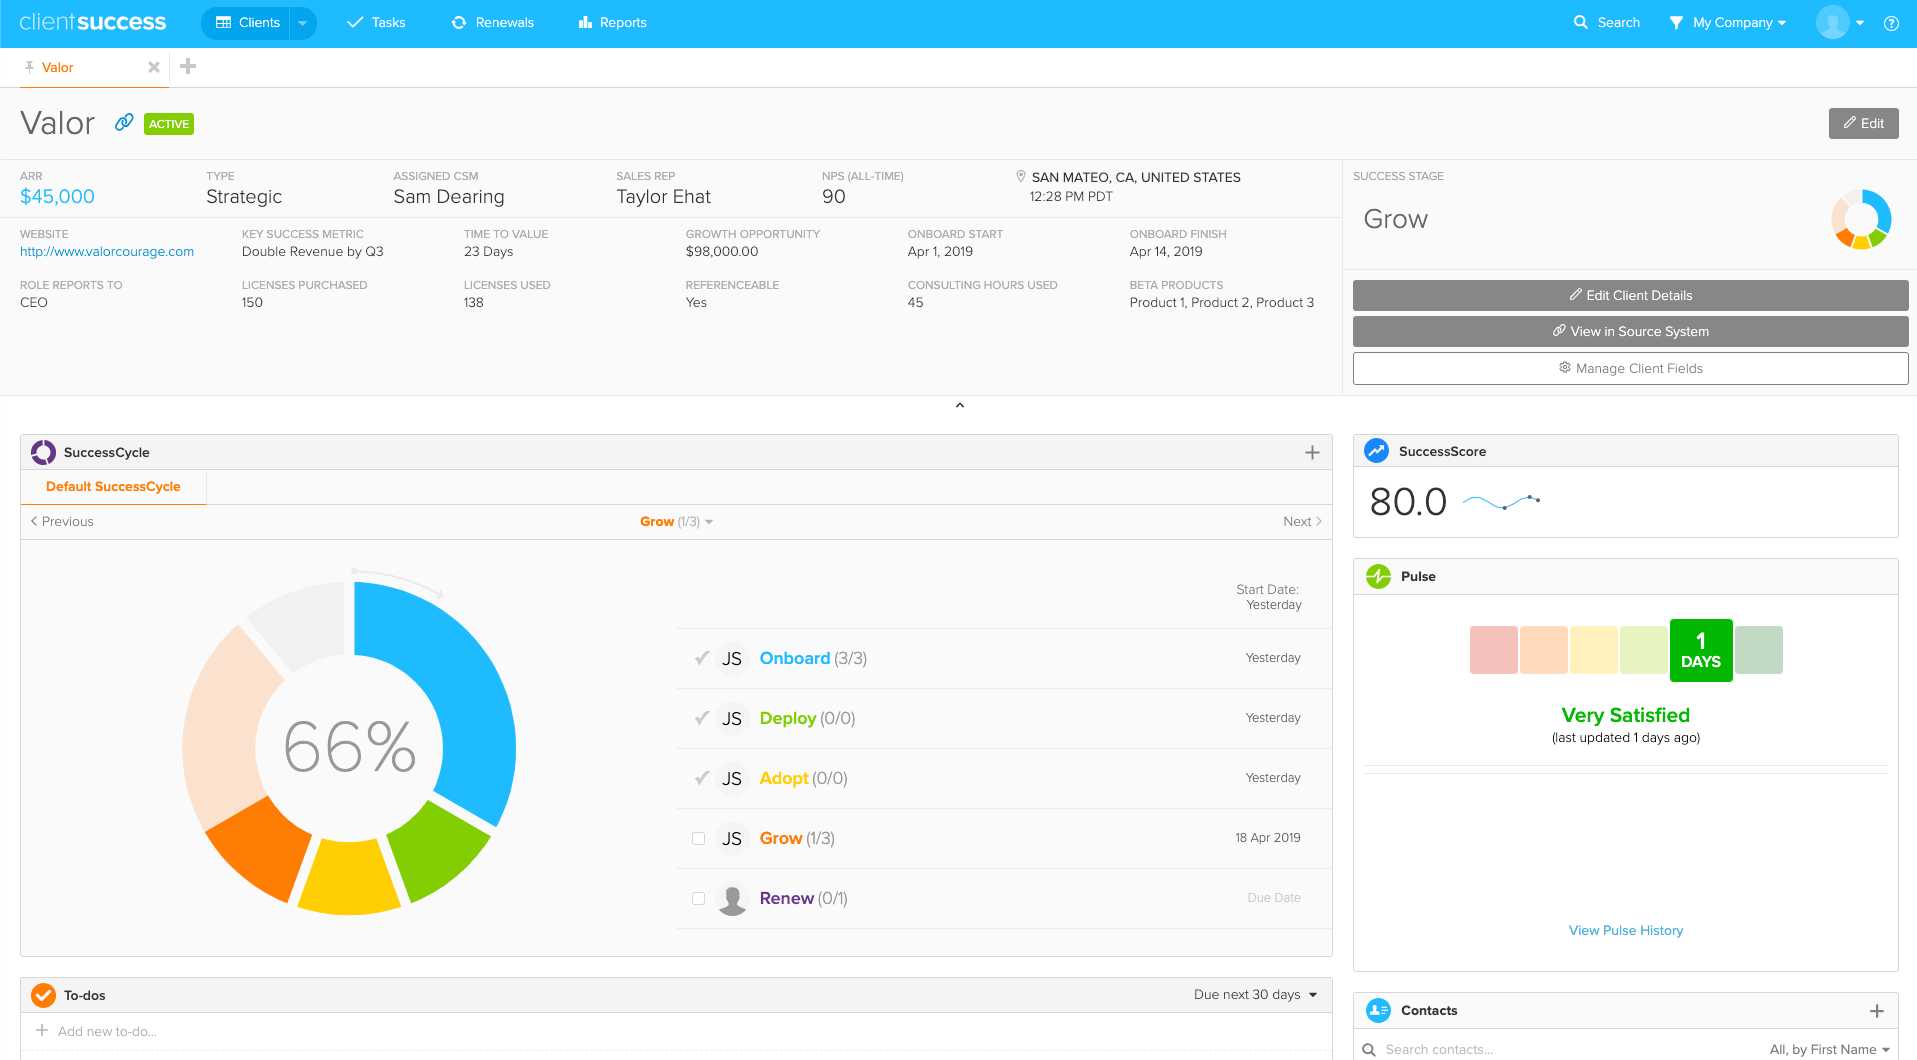This screenshot has height=1060, width=1917.
Task: Copy the Valor profile link icon
Action: [x=123, y=123]
